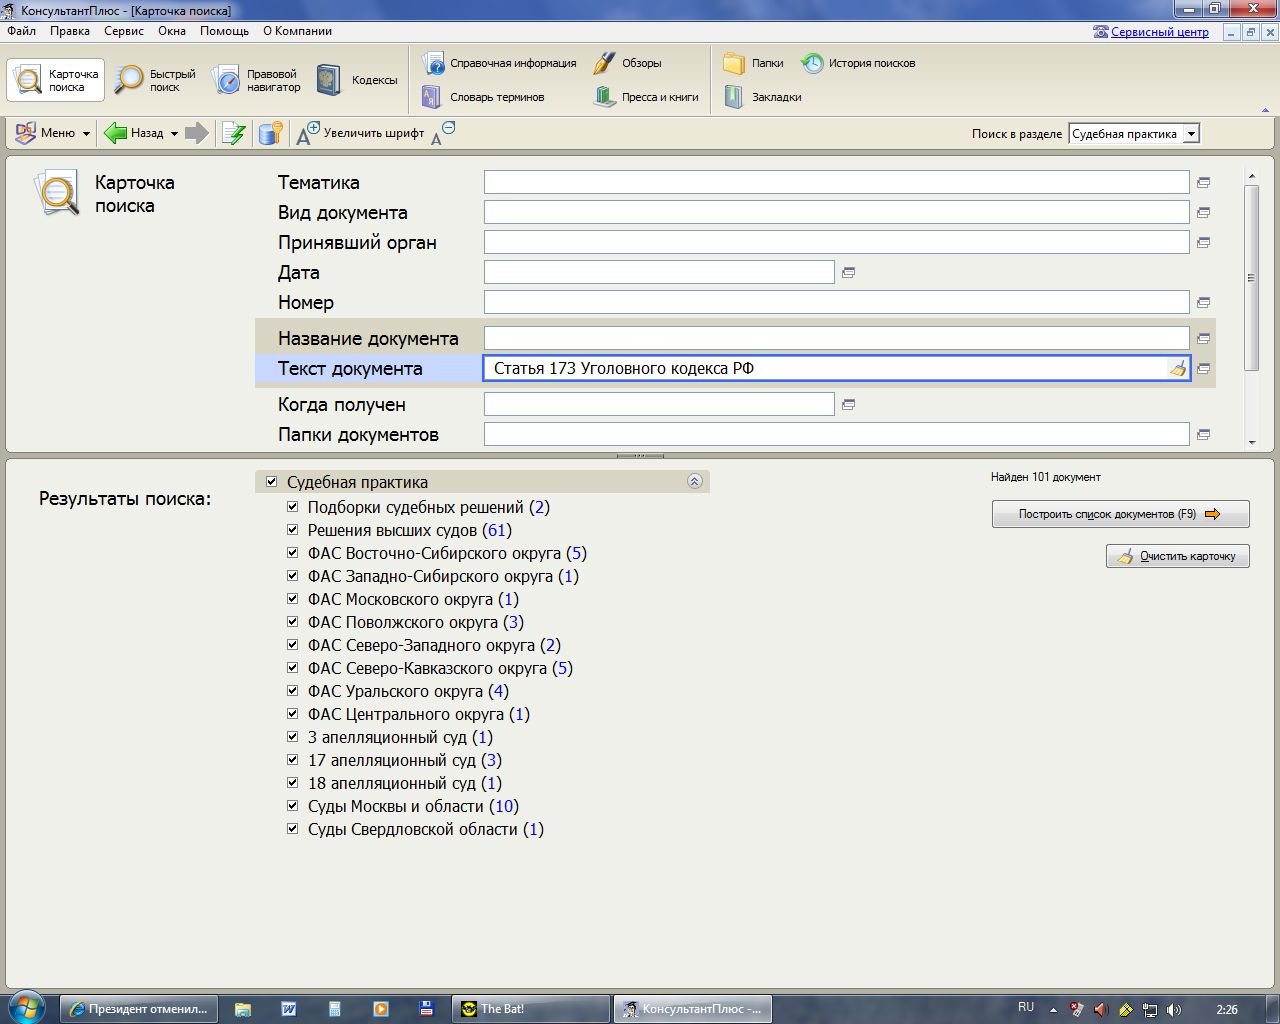
Task: Open the О Компании menu
Action: coord(297,31)
